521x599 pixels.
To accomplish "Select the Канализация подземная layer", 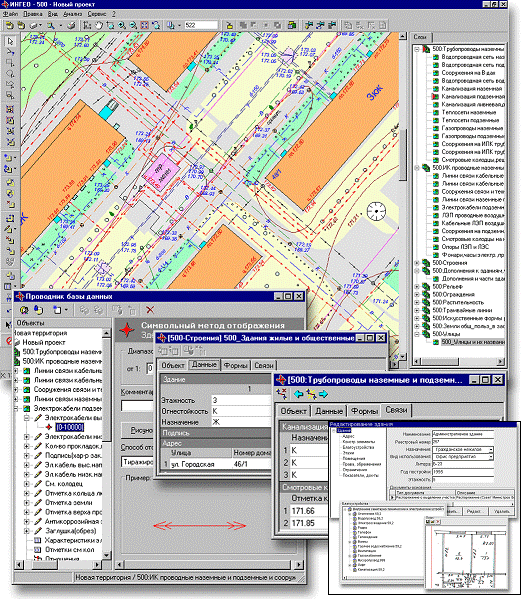I will pos(473,97).
